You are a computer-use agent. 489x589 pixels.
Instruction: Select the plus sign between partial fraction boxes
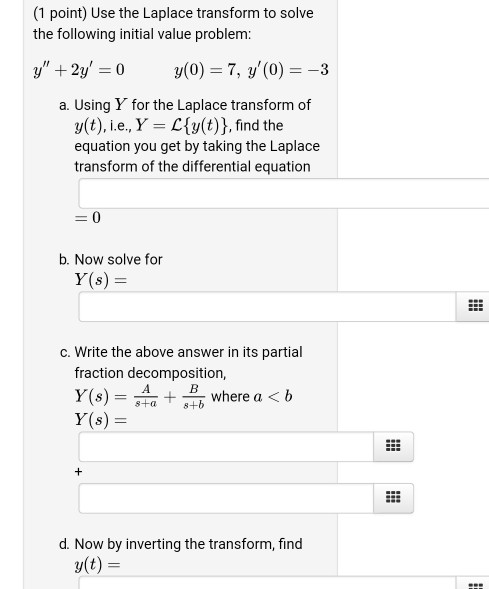78,472
